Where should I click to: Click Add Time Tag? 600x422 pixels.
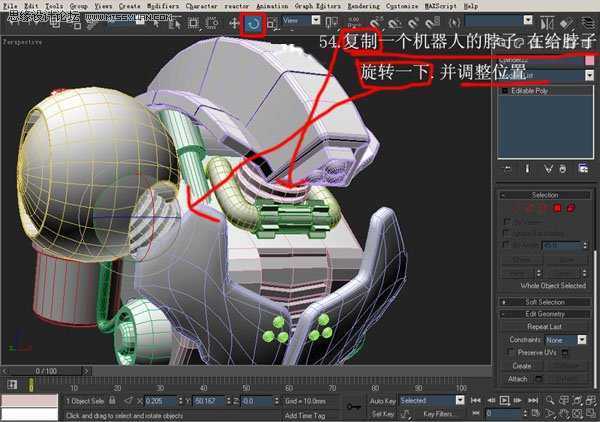pos(305,415)
